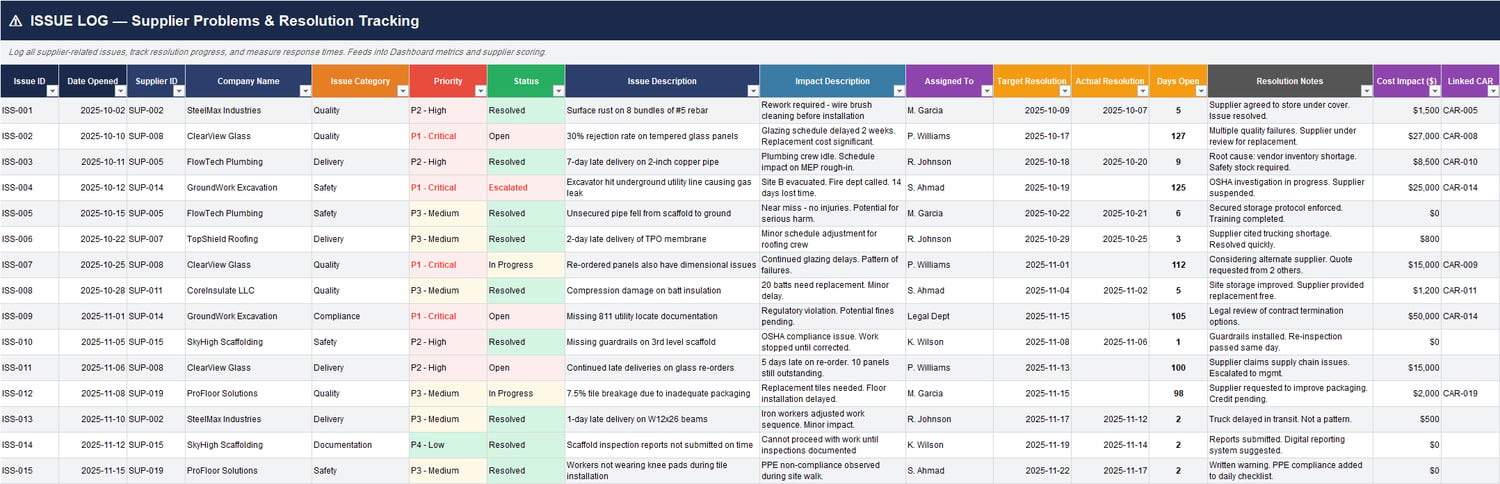Image resolution: width=1500 pixels, height=484 pixels.
Task: Click date opened 2025-10-10
Action: pos(93,136)
